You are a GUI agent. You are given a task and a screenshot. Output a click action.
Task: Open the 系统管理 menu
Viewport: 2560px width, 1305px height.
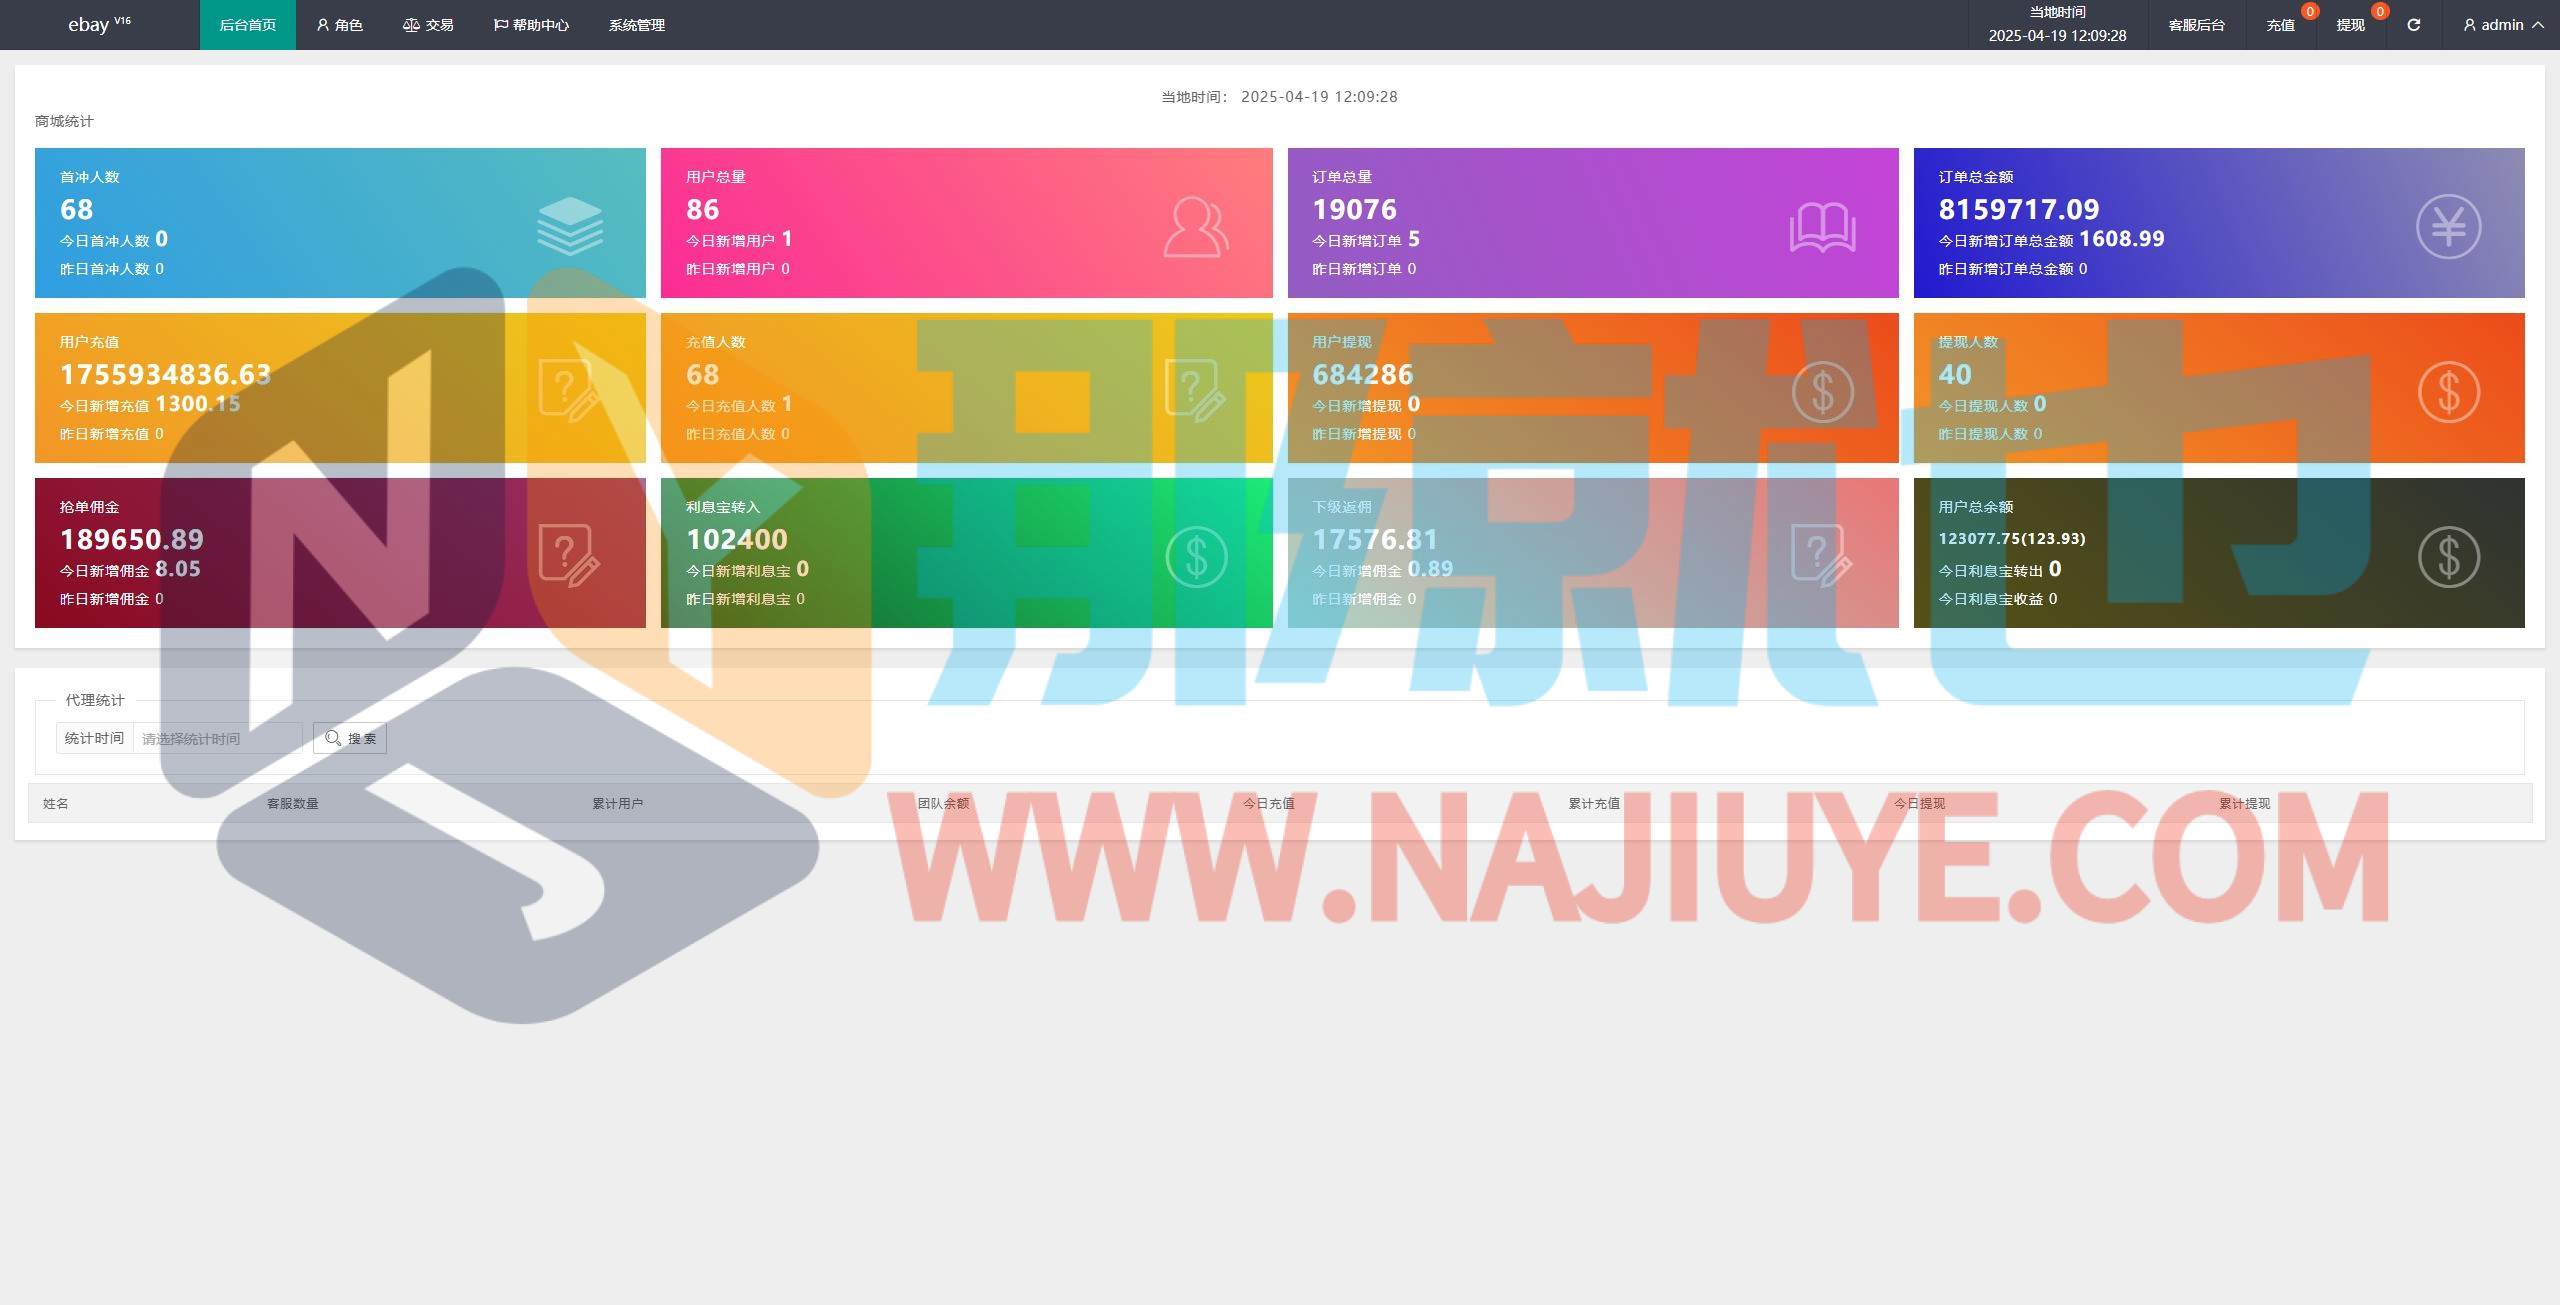(x=636, y=25)
